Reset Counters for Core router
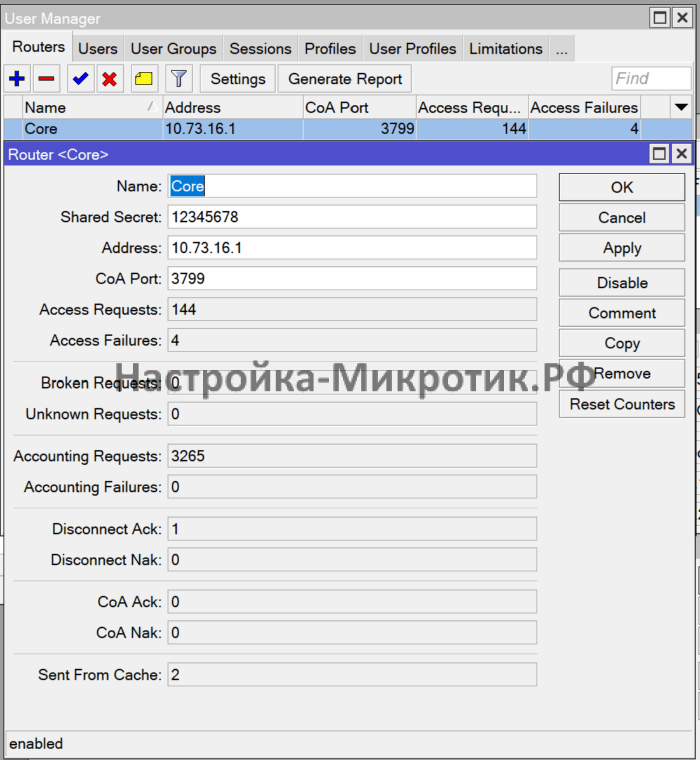This screenshot has width=700, height=760. pos(622,404)
